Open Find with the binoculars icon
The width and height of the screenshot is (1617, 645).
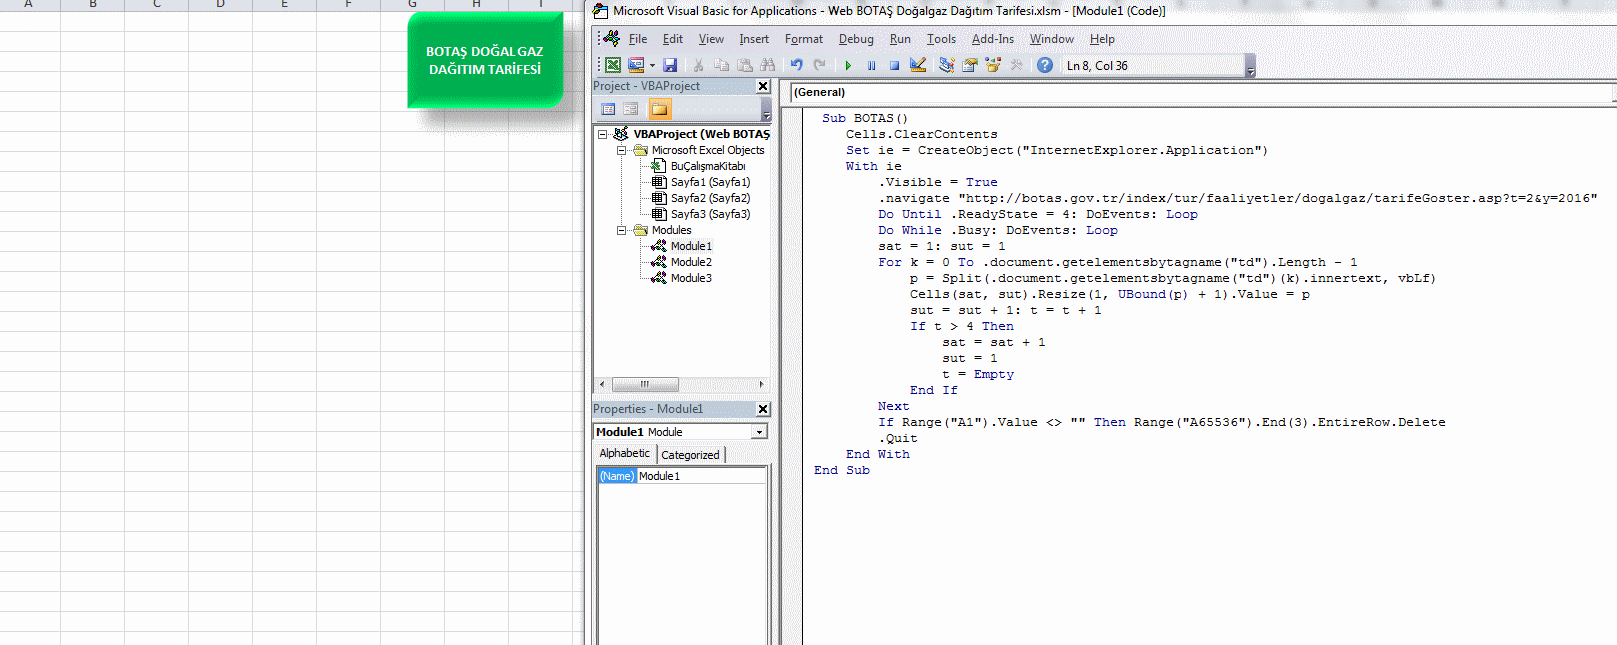tap(767, 65)
